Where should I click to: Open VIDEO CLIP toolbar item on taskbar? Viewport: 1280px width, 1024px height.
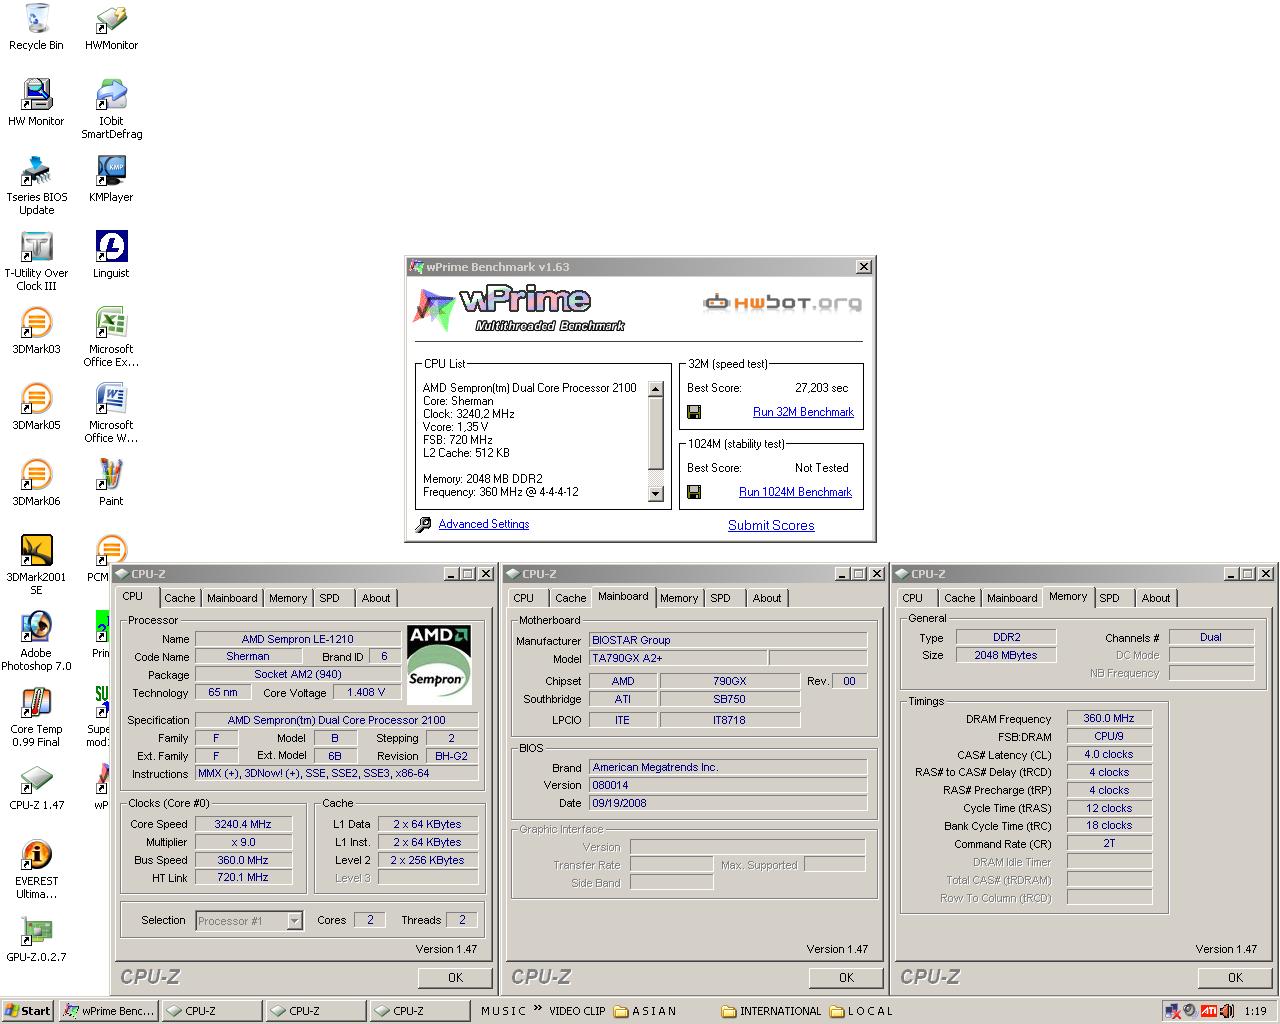point(577,1011)
